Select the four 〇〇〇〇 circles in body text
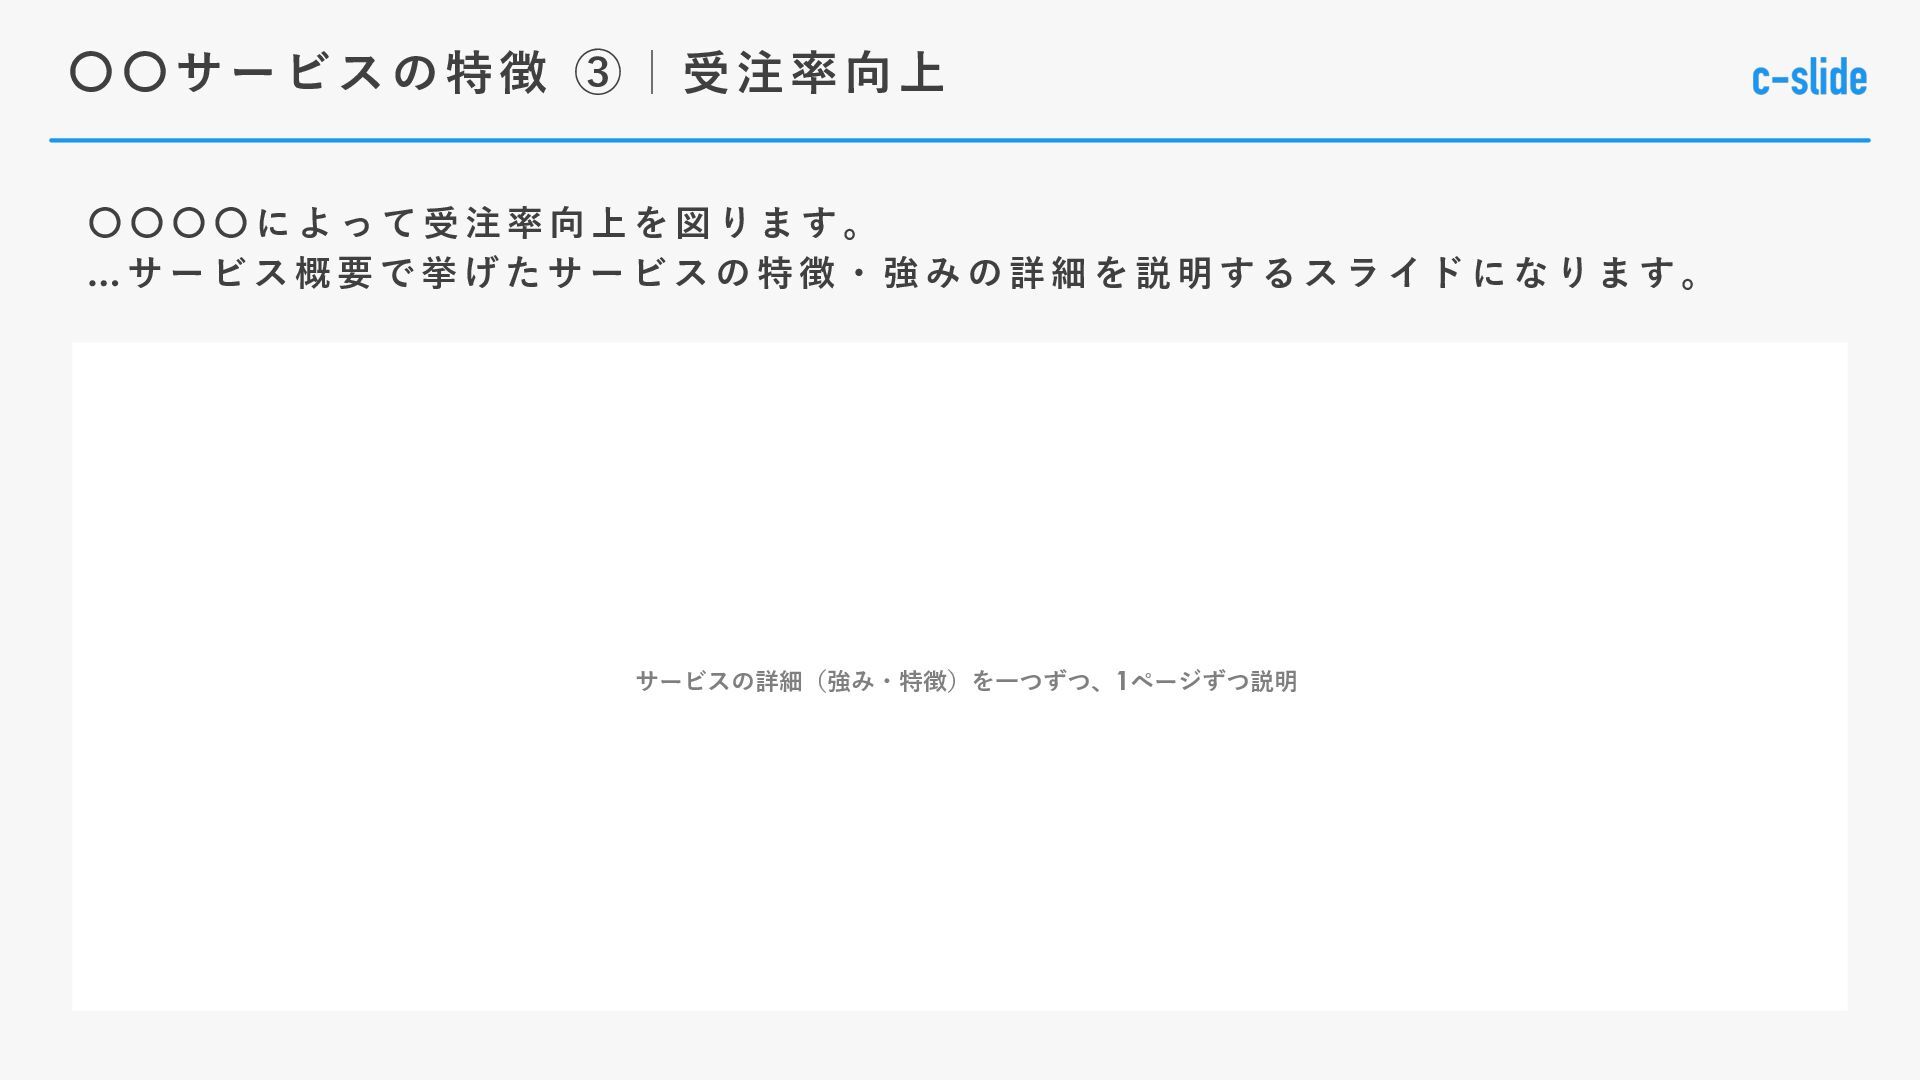The width and height of the screenshot is (1920, 1080). 168,223
